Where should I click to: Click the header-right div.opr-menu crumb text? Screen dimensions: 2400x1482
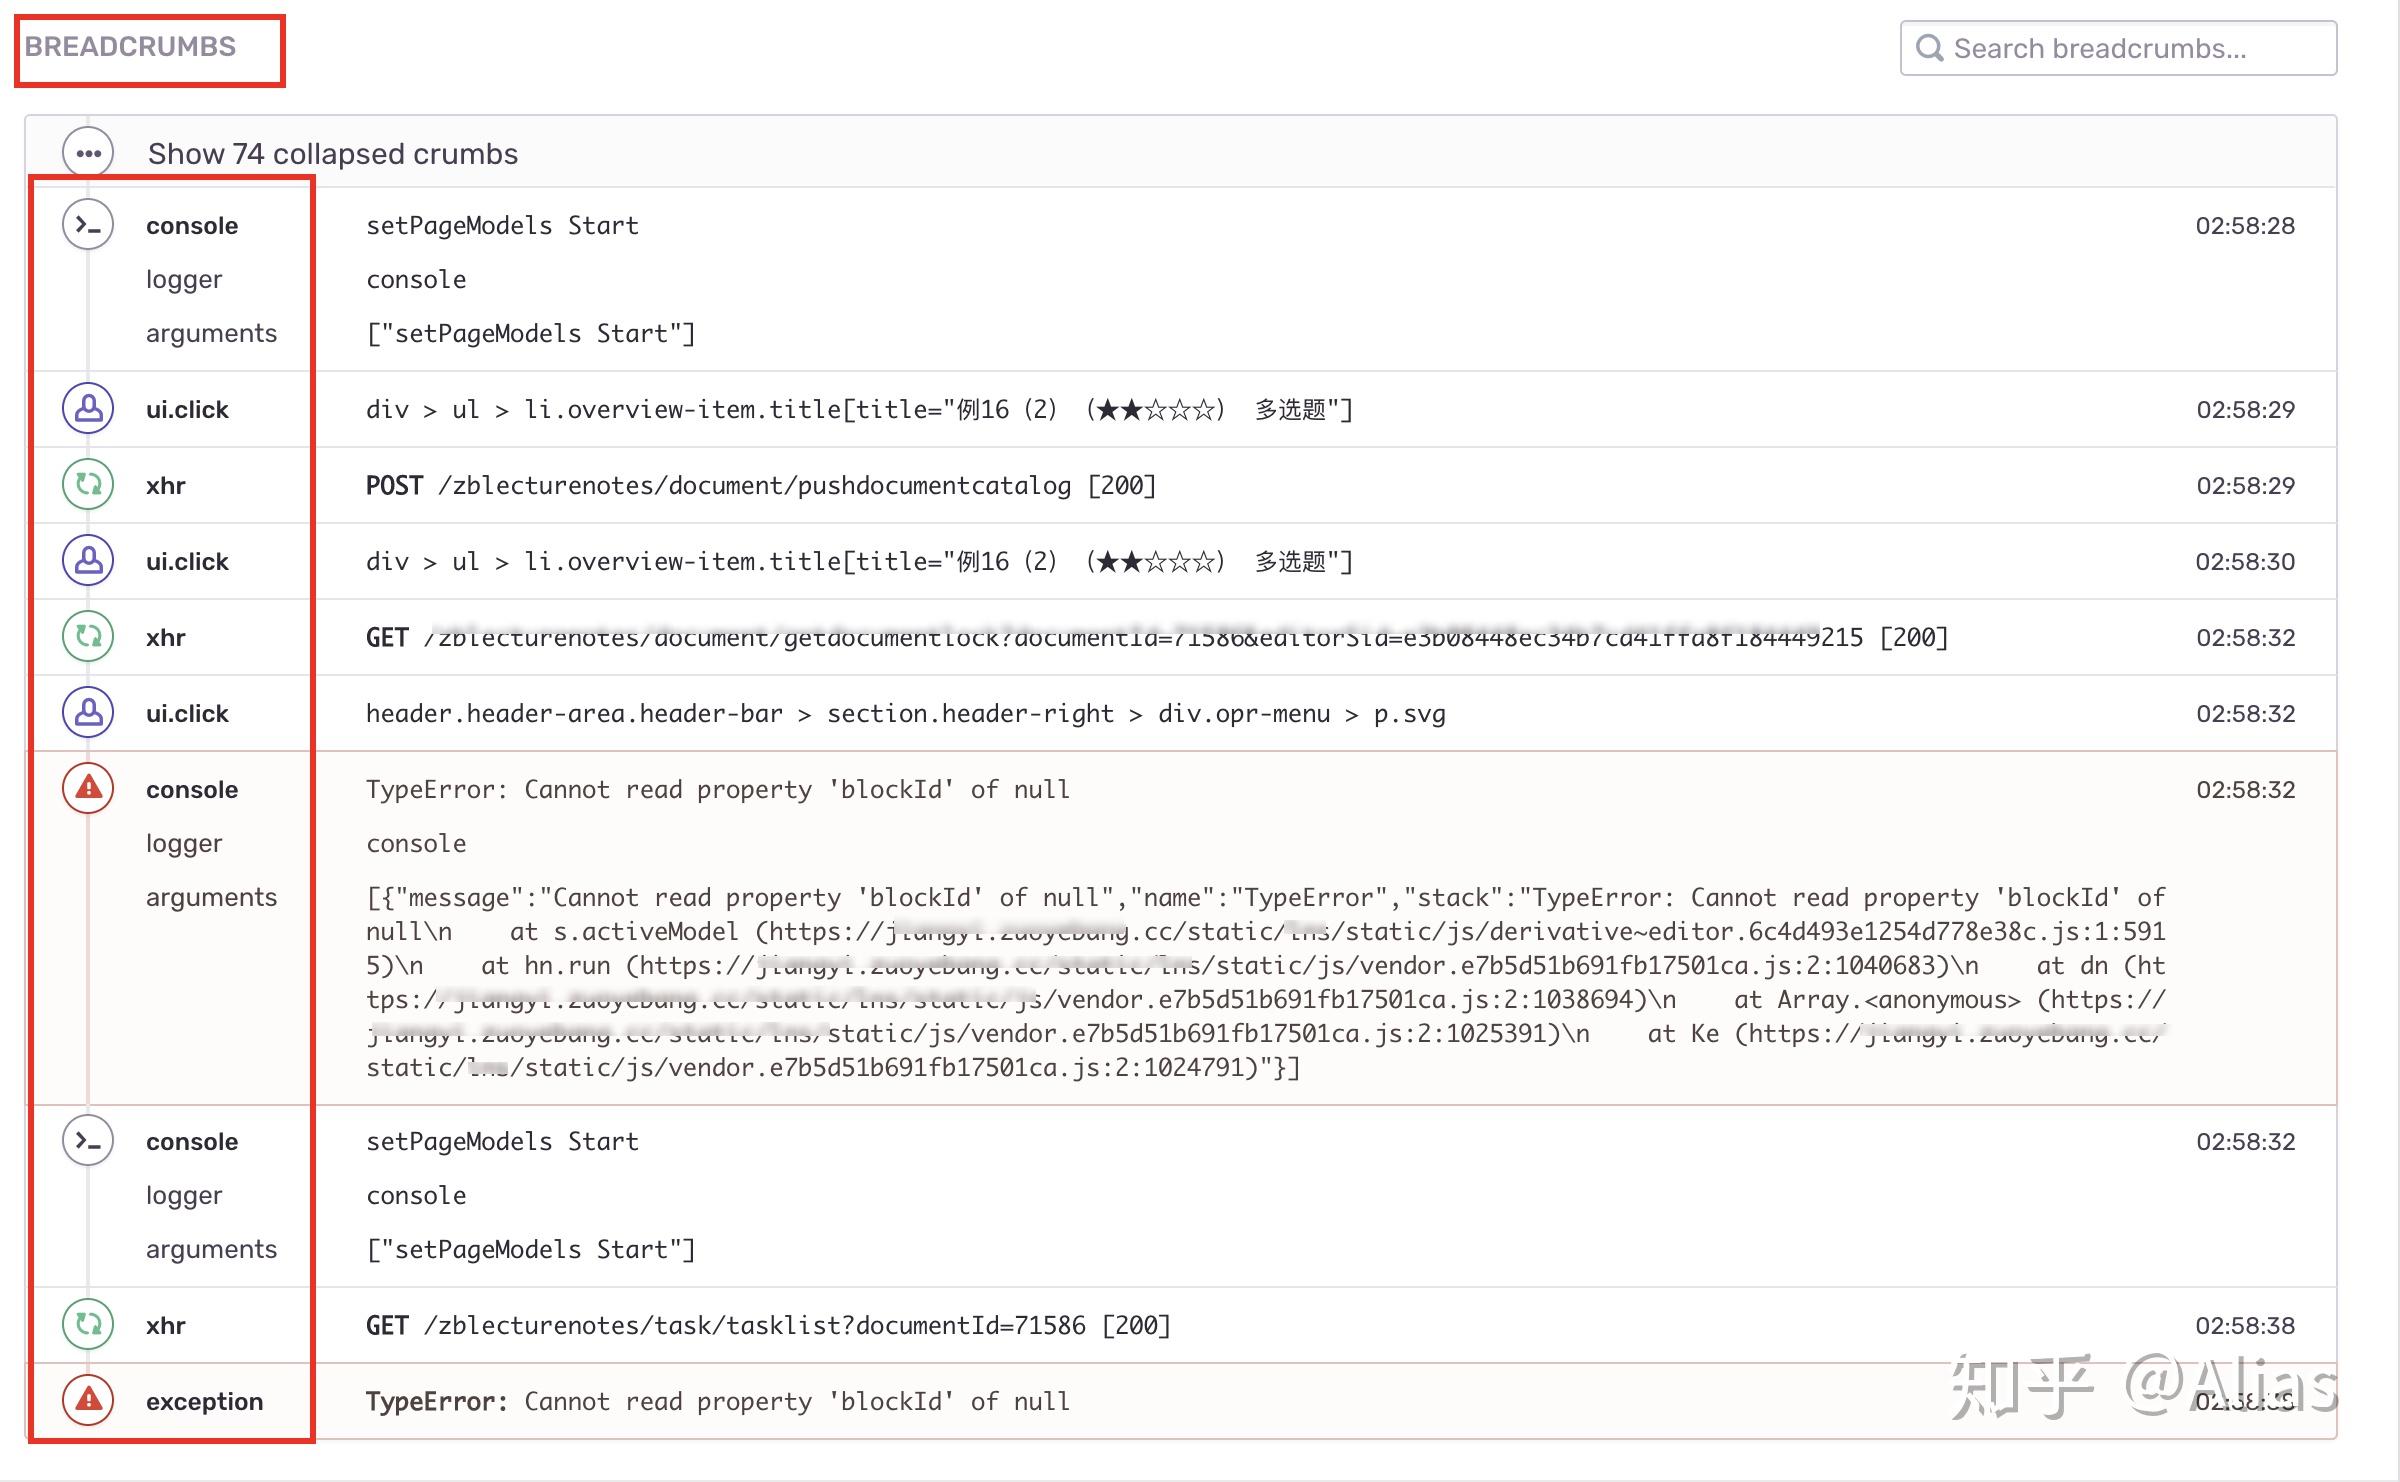905,714
